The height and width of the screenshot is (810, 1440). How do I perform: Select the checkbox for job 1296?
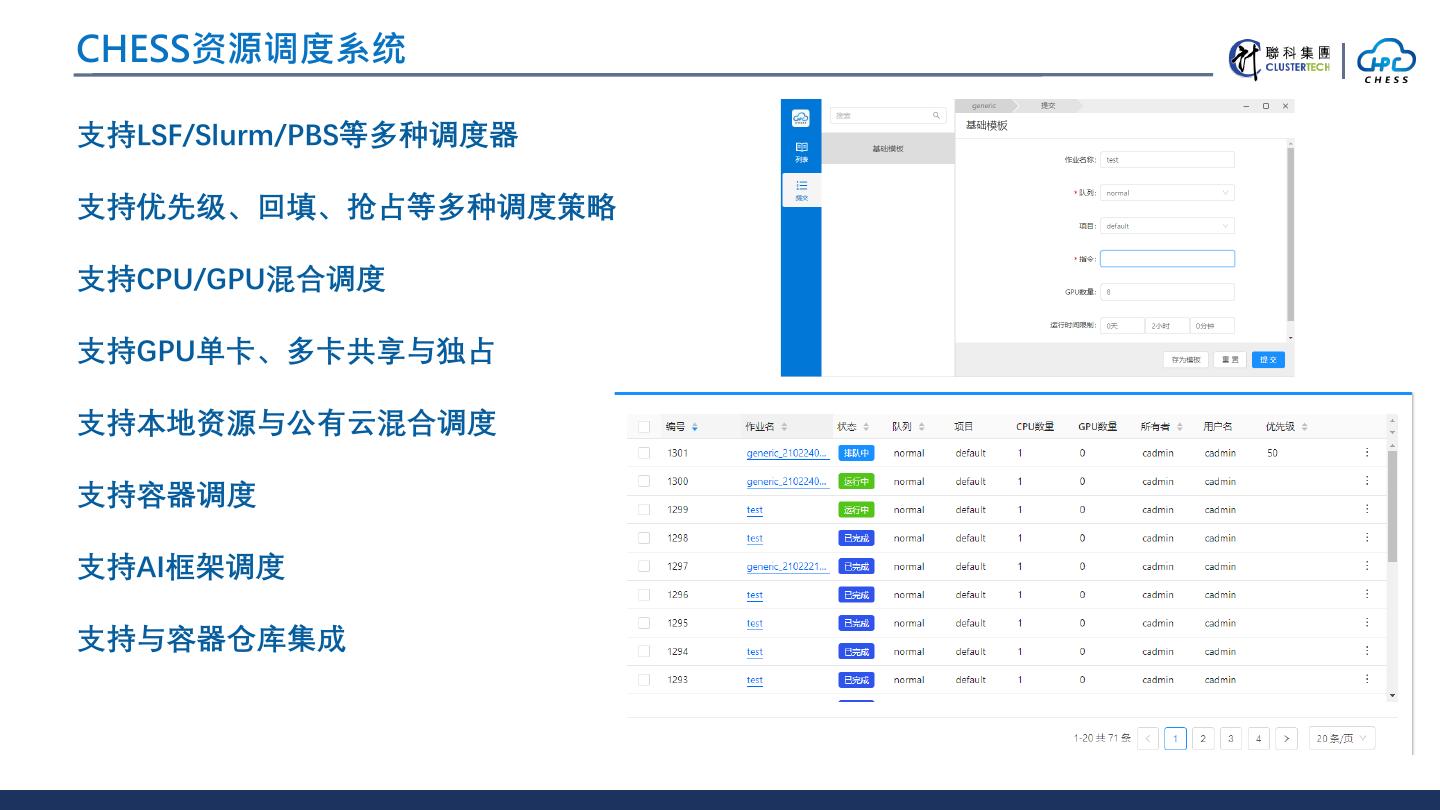(644, 595)
